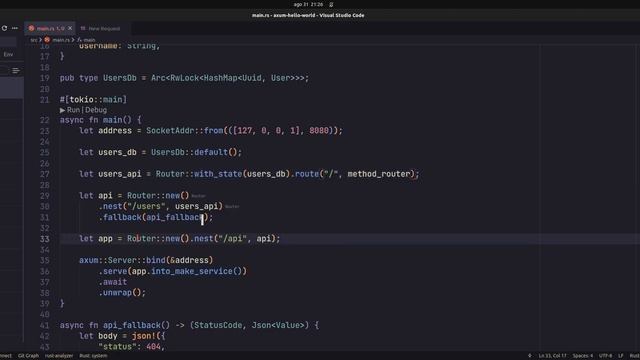This screenshot has width=640, height=360.
Task: Click 'method_router' on line 27
Action: pos(378,174)
